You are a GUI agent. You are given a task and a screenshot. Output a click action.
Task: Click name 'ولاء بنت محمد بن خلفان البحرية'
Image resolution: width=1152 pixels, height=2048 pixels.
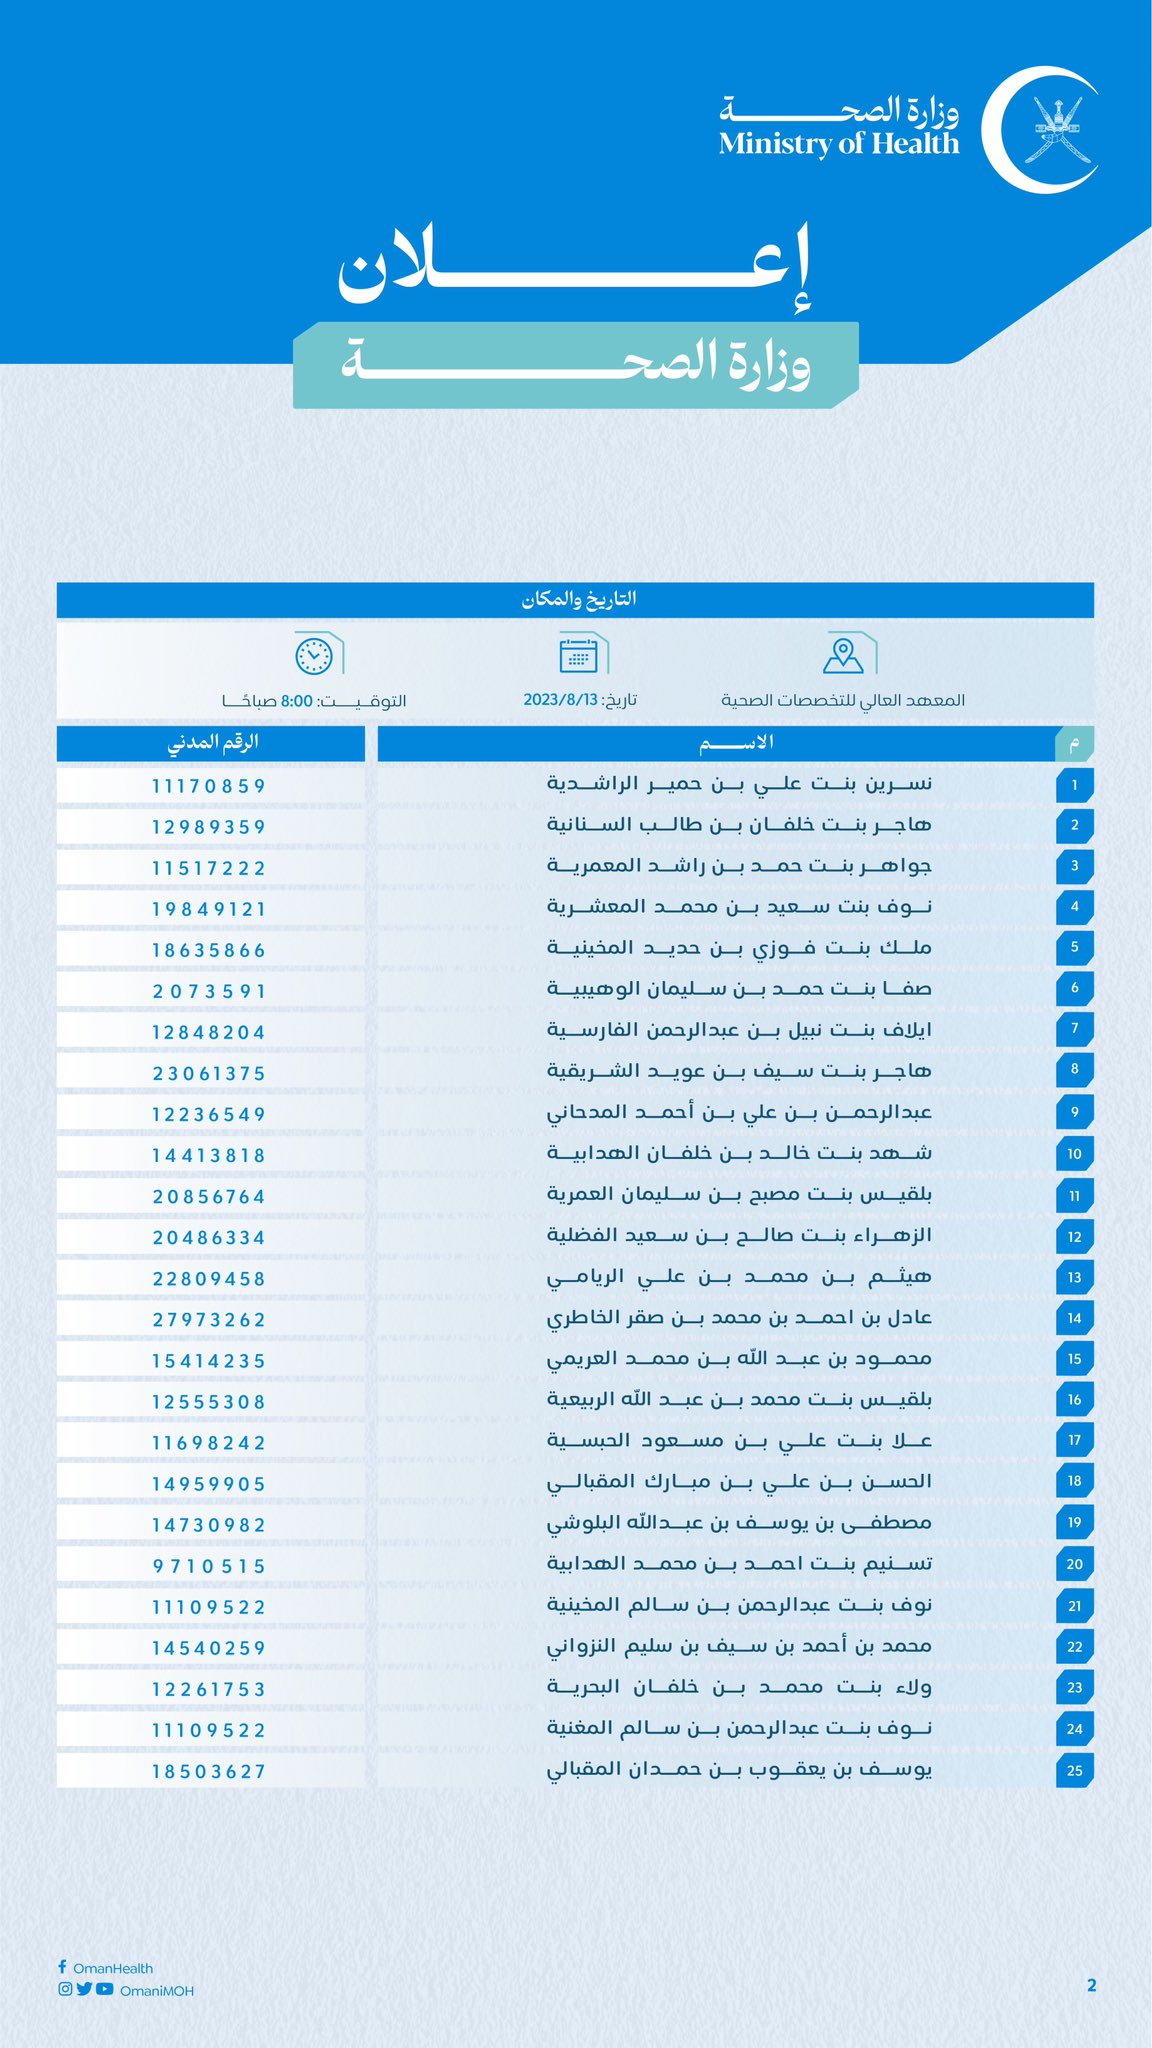(x=739, y=1687)
